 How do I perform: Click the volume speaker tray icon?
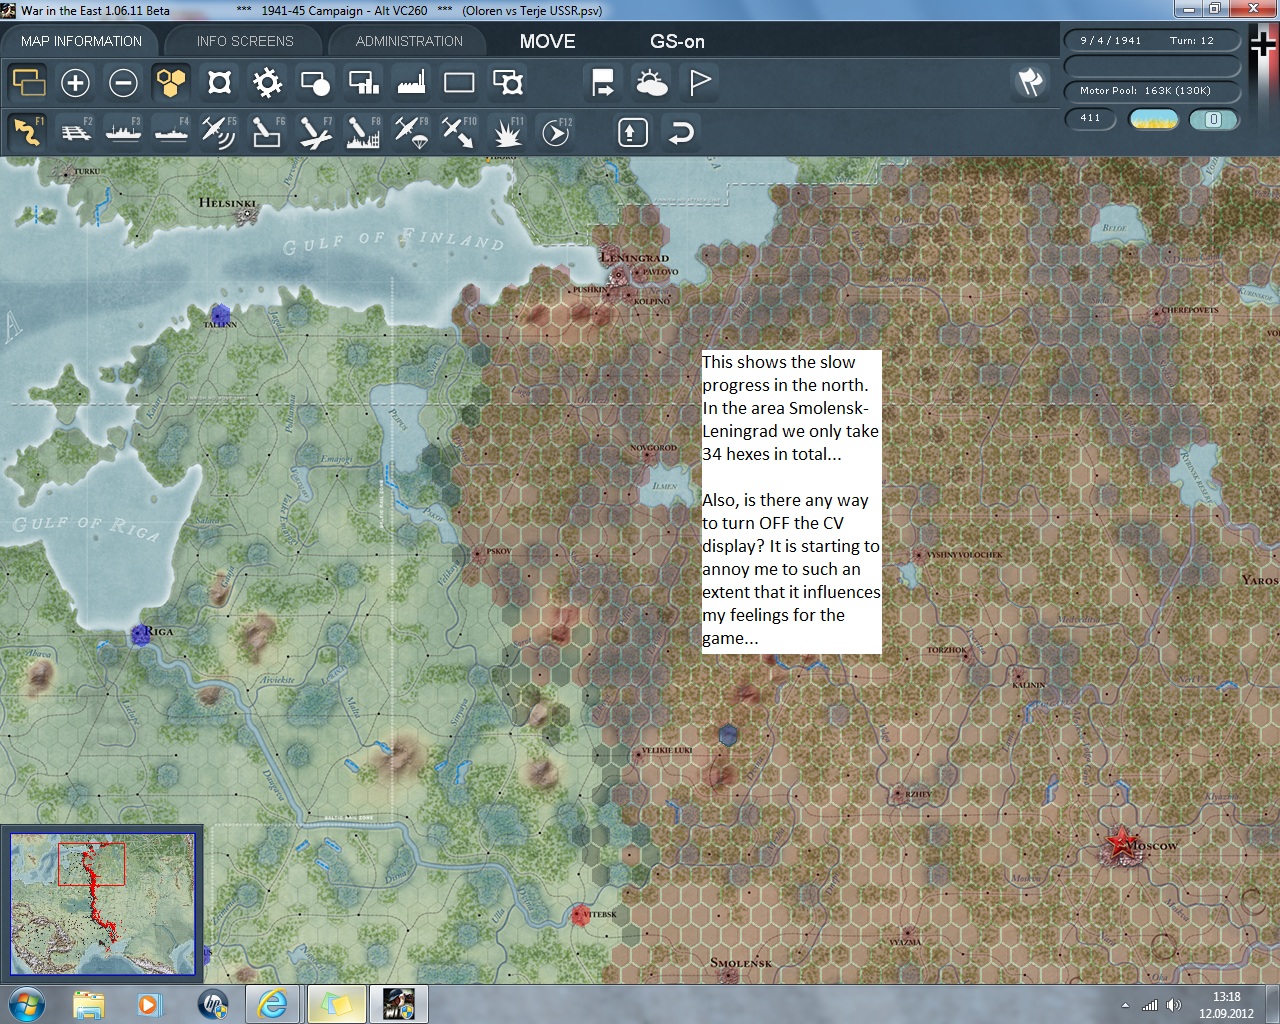1174,1005
